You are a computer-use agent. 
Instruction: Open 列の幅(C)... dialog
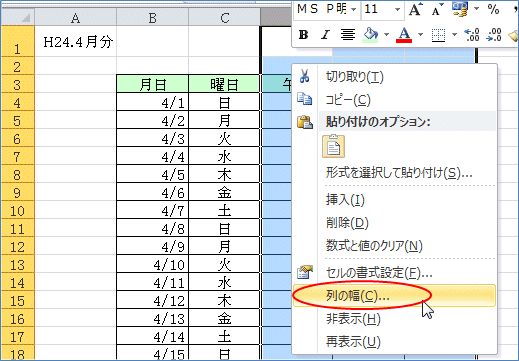point(394,296)
